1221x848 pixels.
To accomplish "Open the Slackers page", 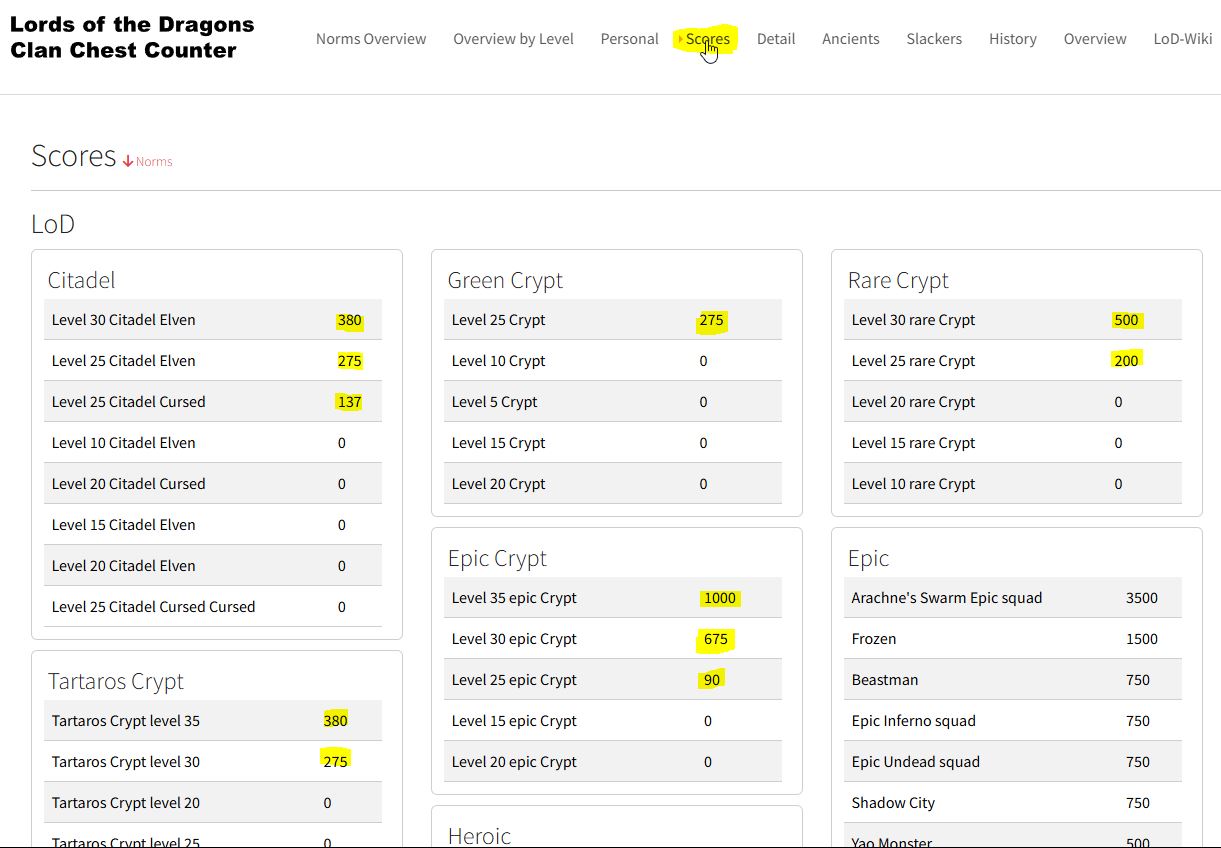I will tap(934, 39).
